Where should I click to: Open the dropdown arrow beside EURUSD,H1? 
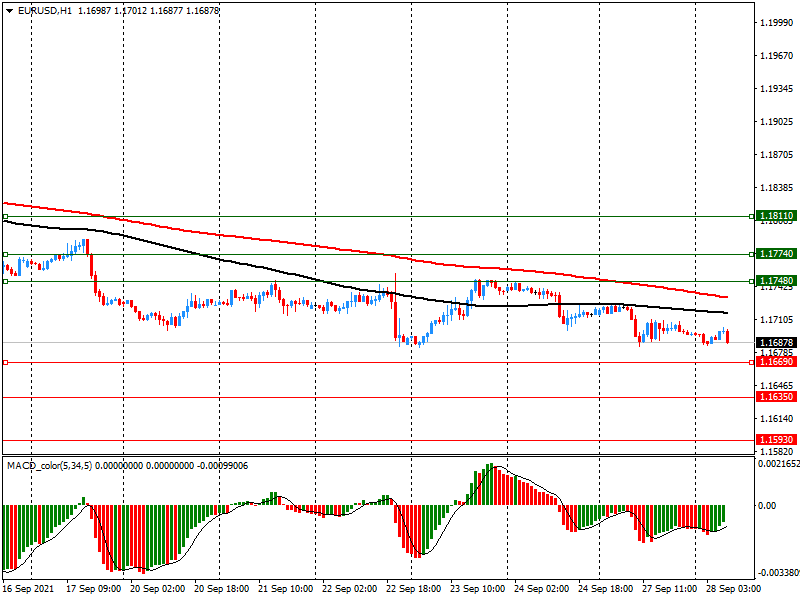(9, 11)
